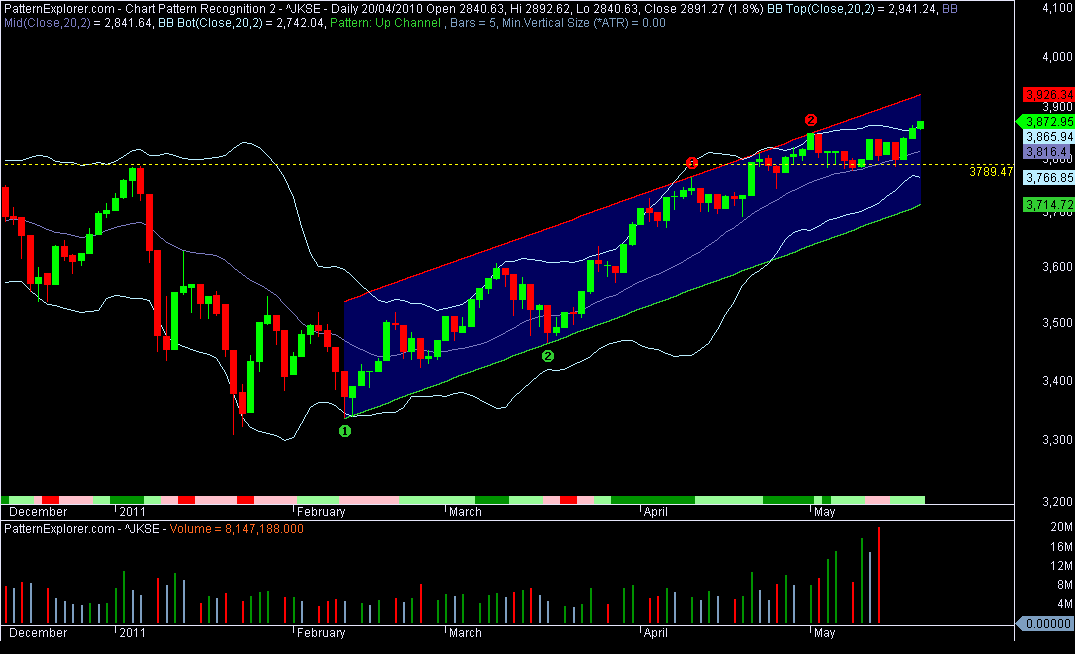Click the 8M volume axis label

pyautogui.click(x=1065, y=585)
